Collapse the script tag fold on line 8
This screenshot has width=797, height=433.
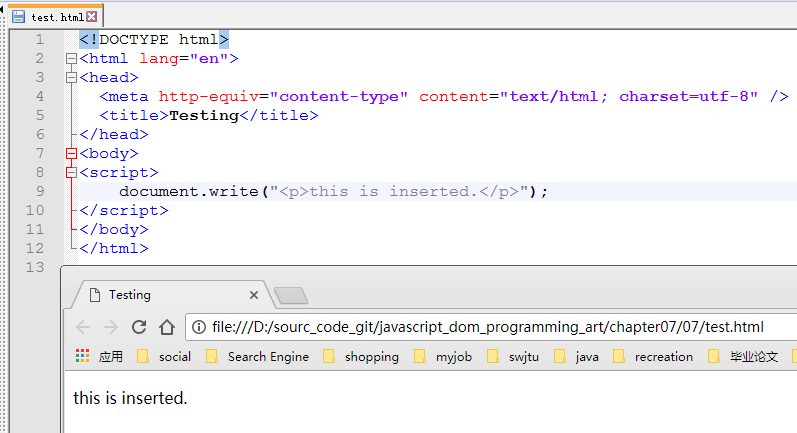71,173
